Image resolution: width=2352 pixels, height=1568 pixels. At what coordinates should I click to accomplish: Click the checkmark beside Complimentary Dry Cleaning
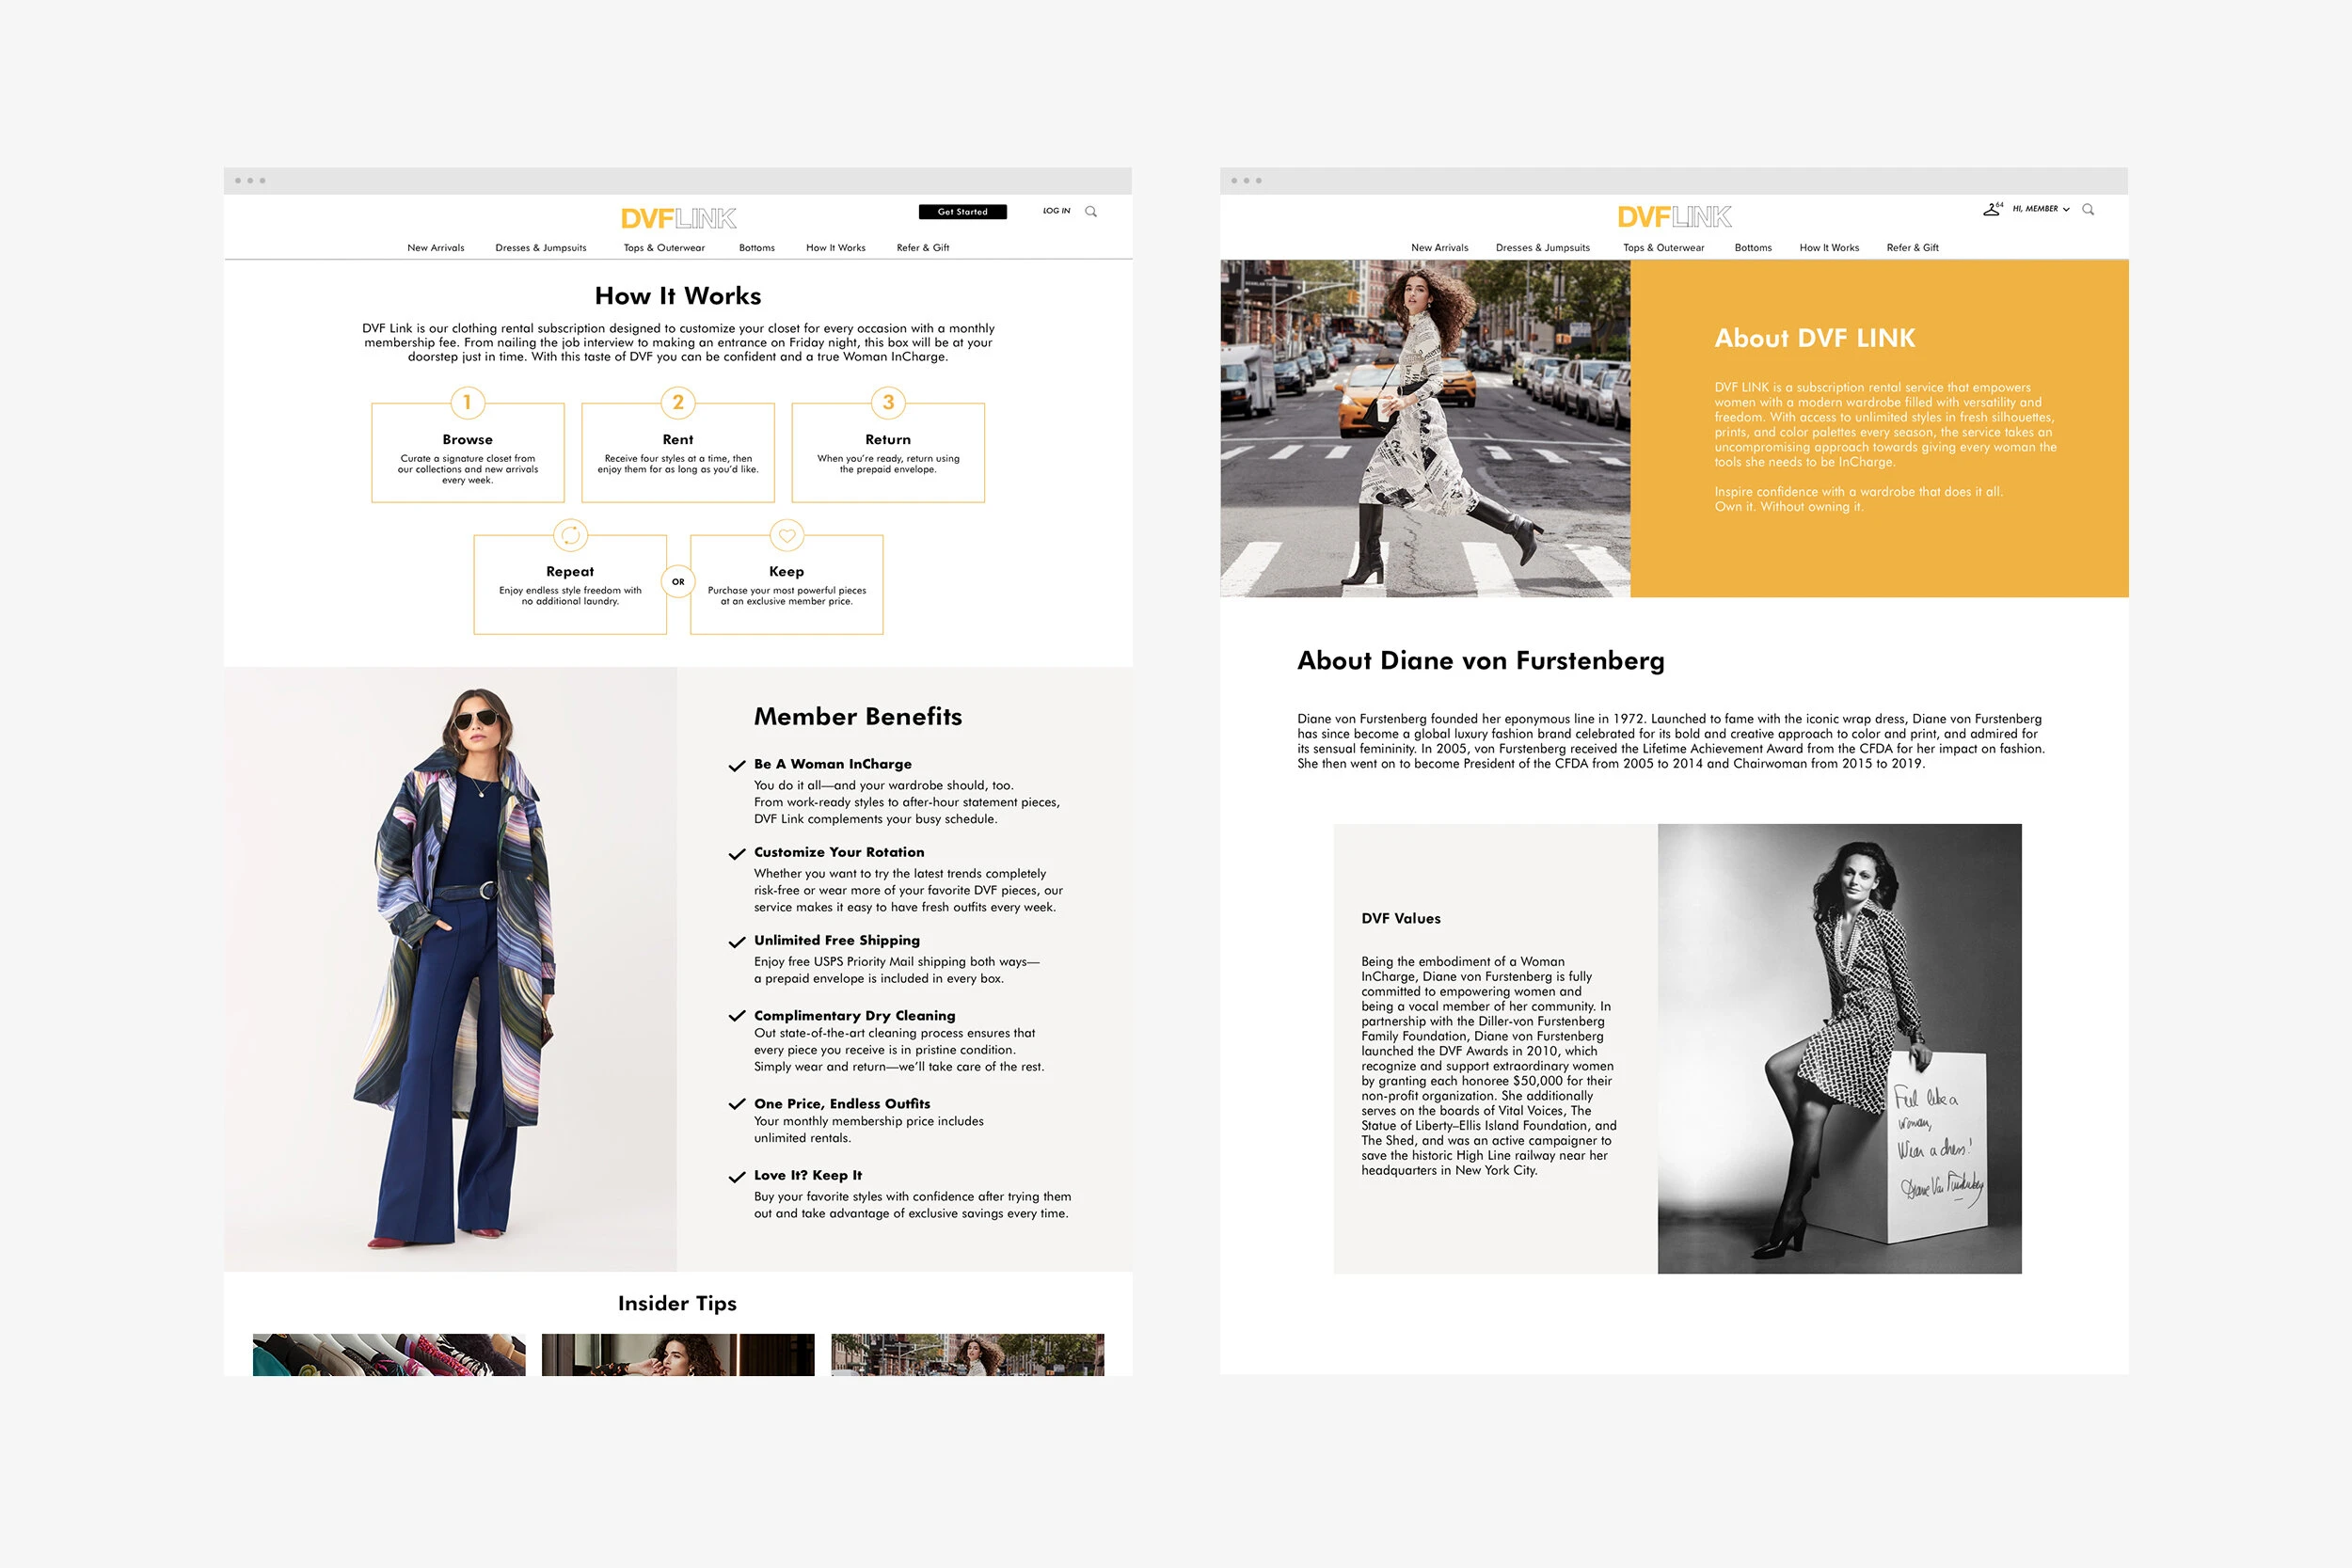coord(737,1016)
